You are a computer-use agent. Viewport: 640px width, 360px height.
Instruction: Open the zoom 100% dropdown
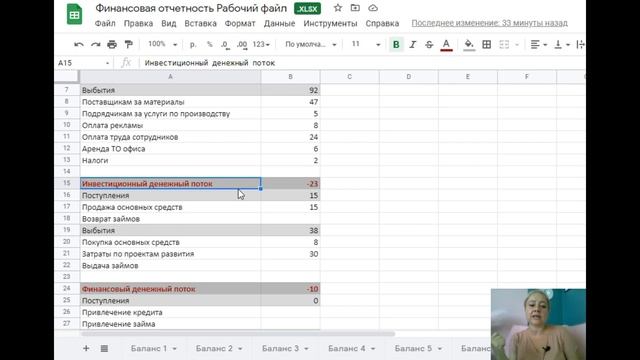tap(162, 44)
